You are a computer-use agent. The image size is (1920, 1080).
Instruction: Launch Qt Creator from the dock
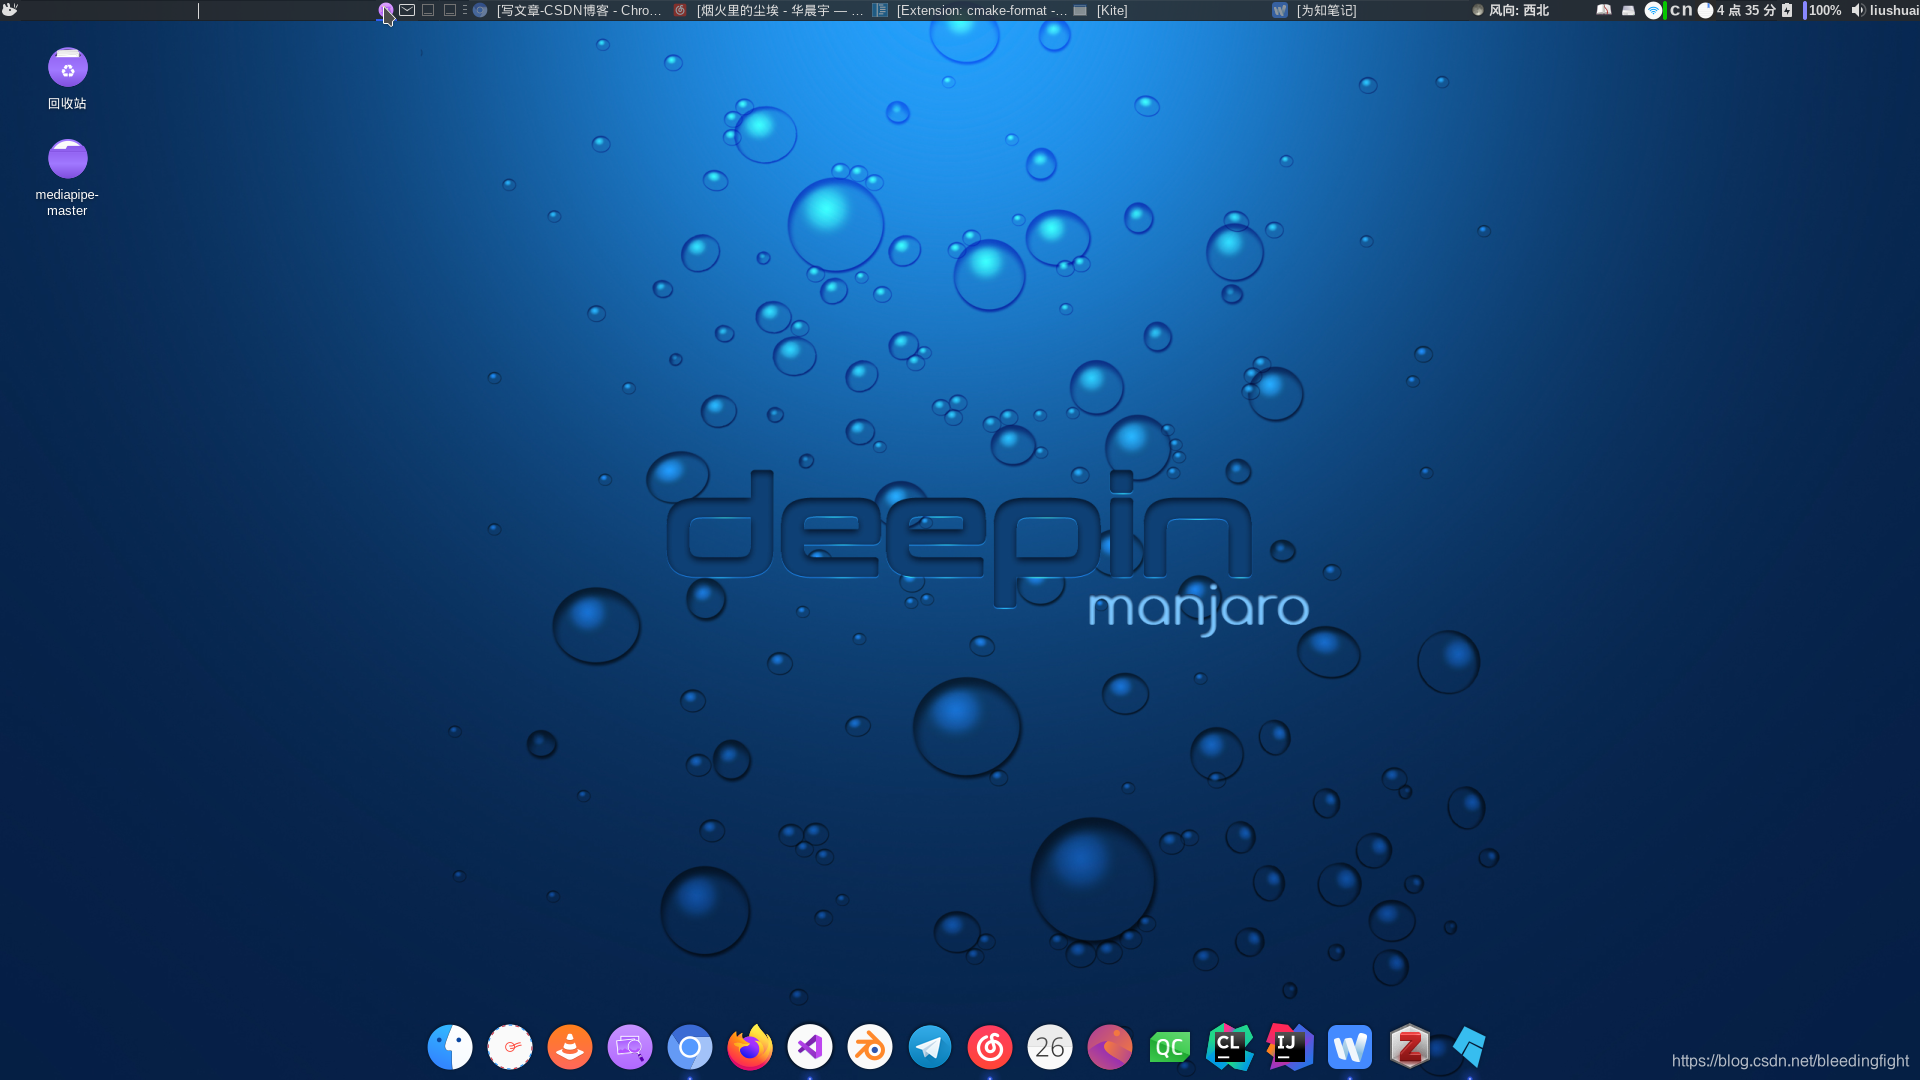(x=1170, y=1047)
